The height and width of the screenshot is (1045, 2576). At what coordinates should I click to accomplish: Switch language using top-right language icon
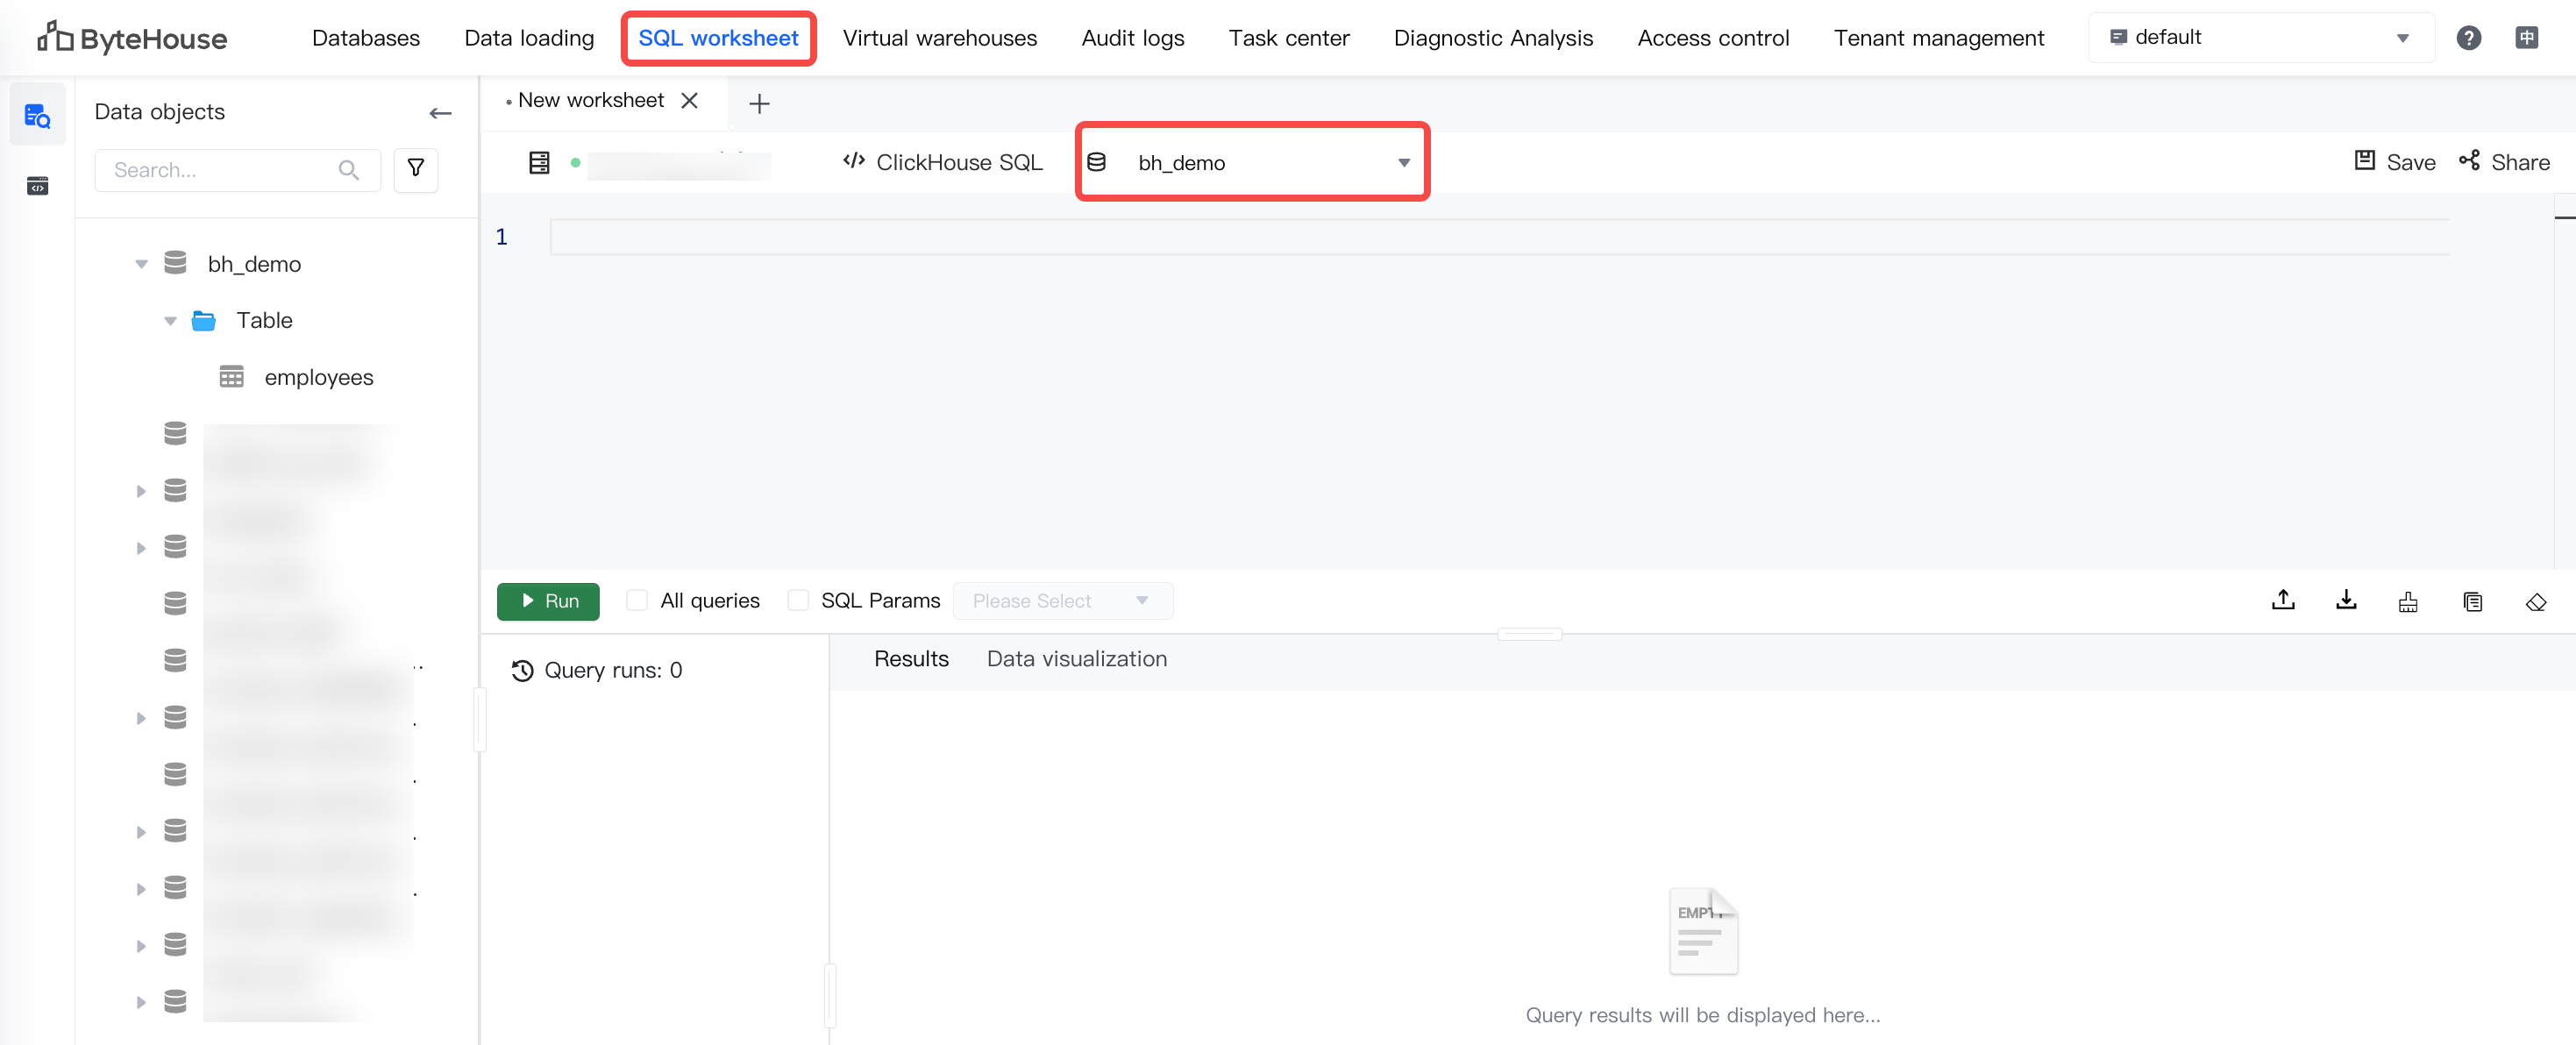(x=2526, y=38)
